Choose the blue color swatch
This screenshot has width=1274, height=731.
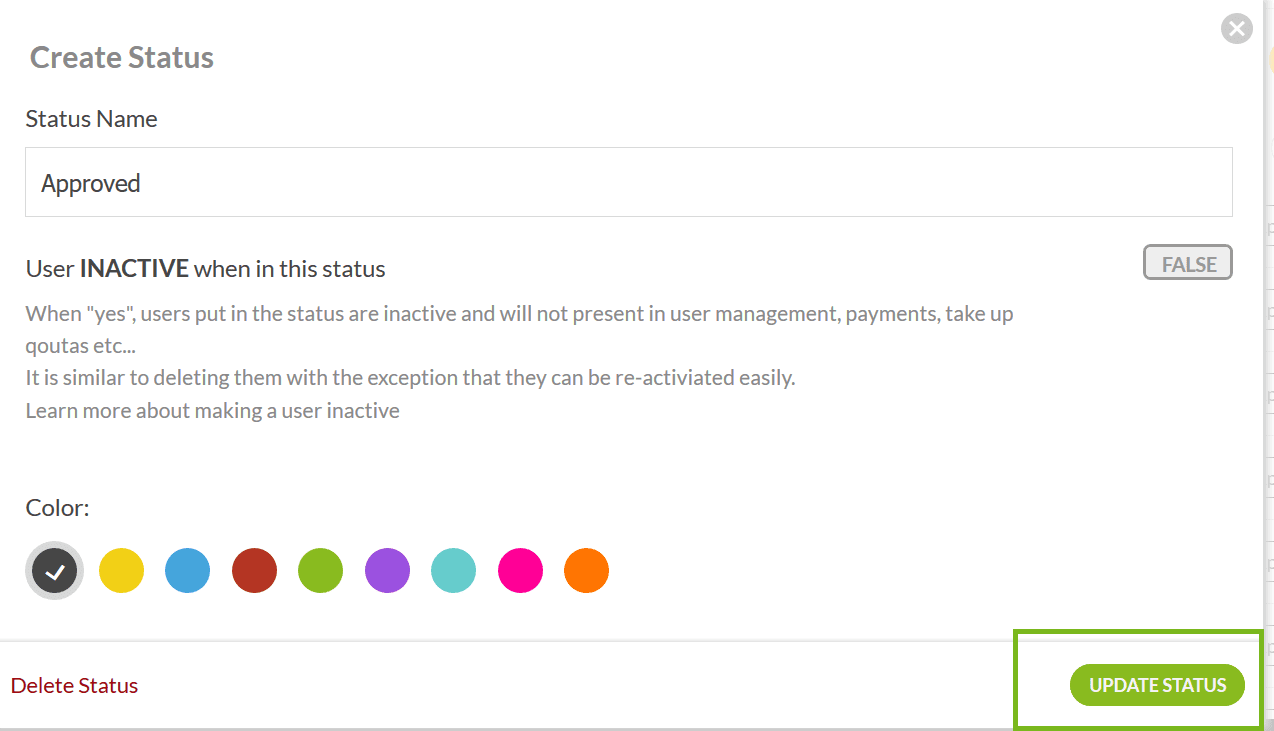(x=187, y=571)
